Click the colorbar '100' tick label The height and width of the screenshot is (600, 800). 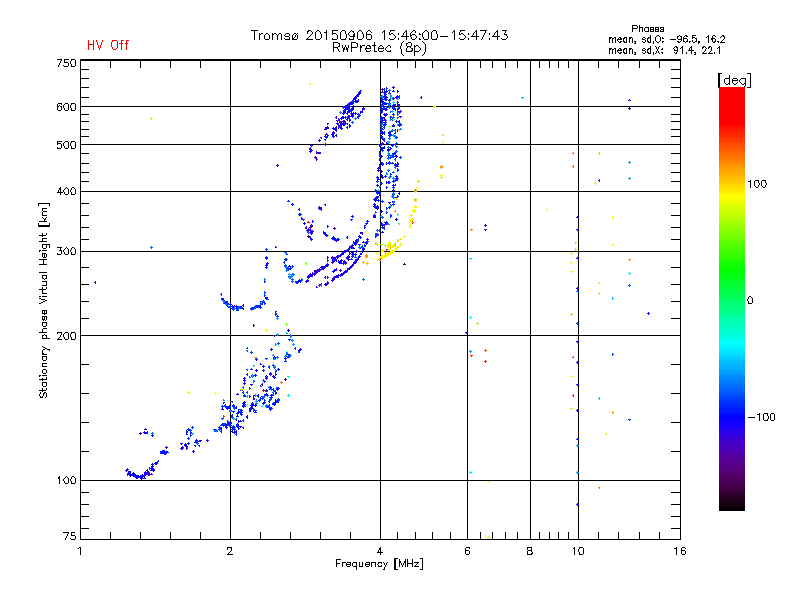click(x=757, y=184)
